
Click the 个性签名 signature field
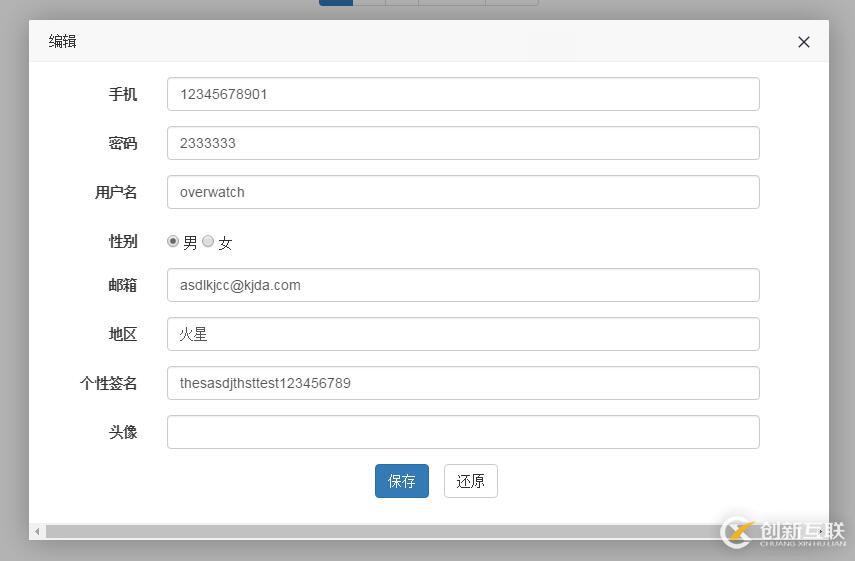coord(463,383)
